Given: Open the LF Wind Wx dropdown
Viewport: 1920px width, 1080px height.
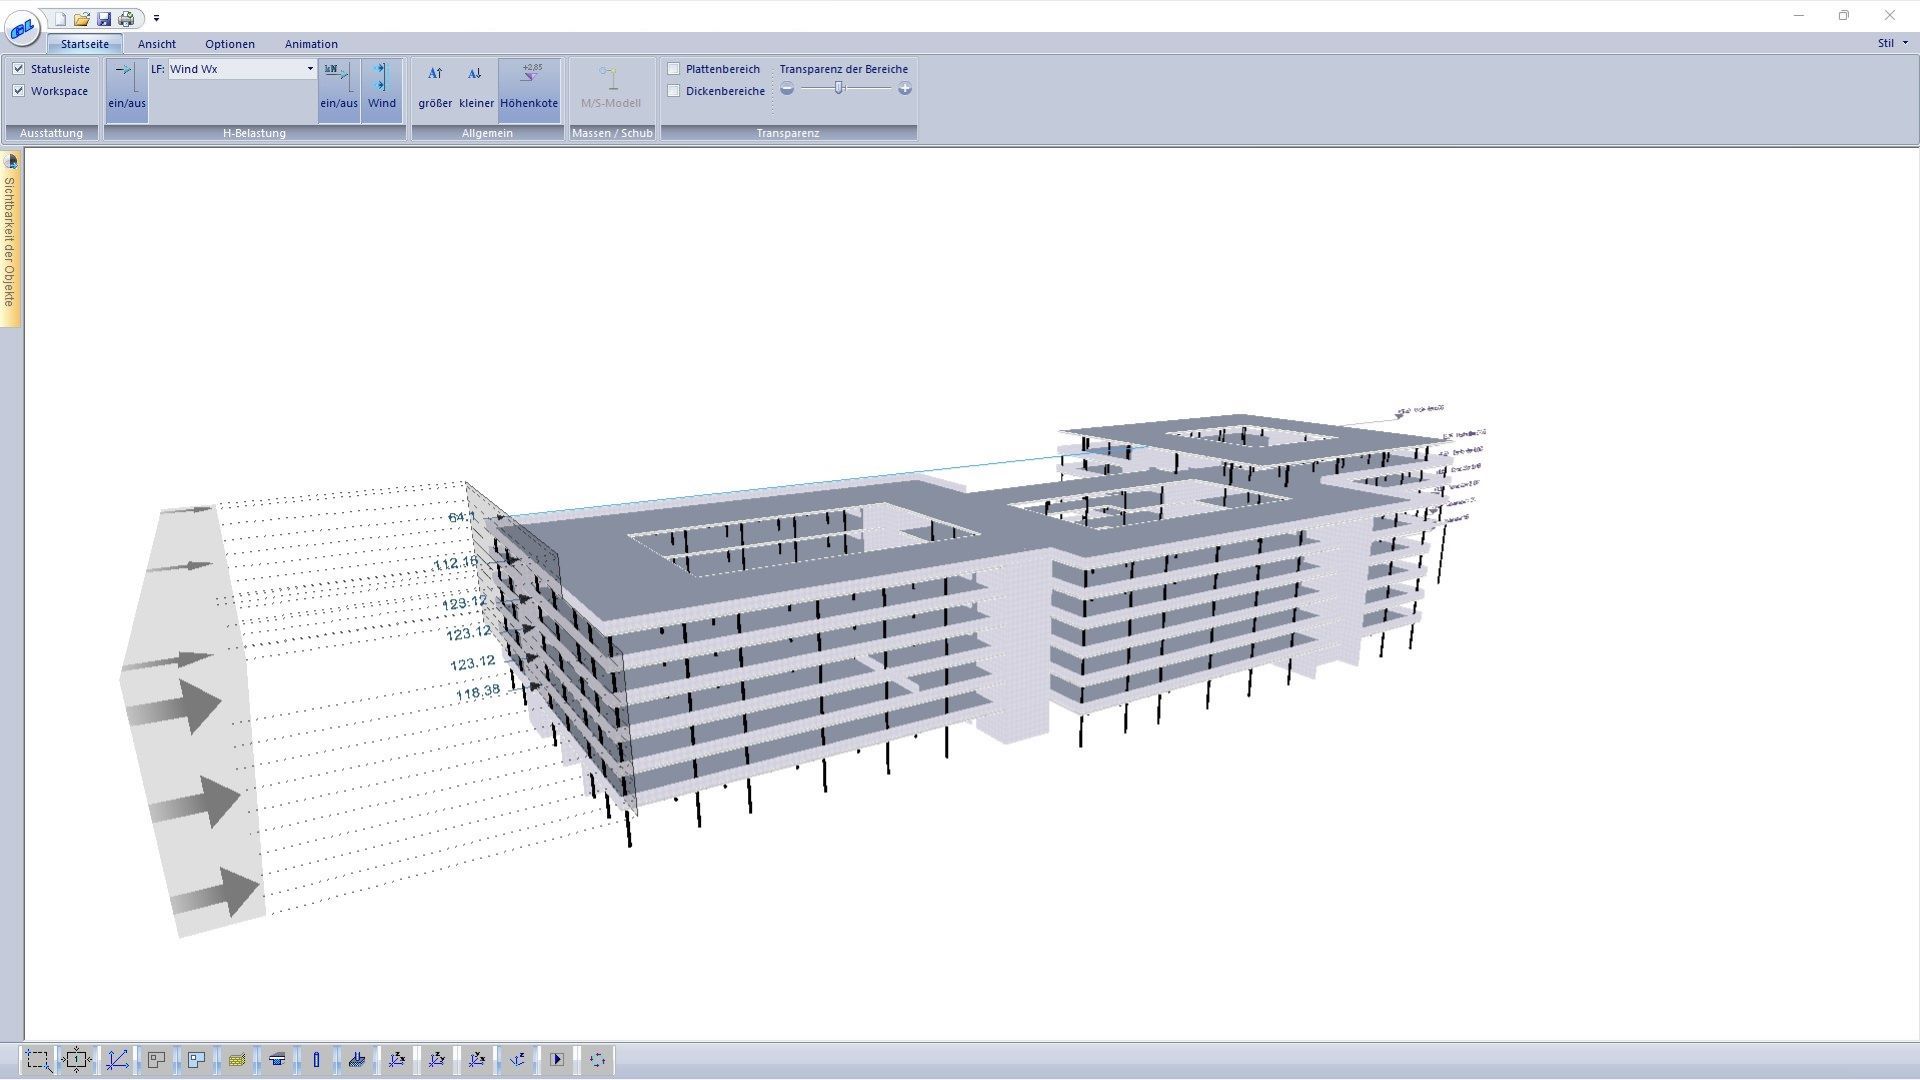Looking at the screenshot, I should [x=310, y=69].
